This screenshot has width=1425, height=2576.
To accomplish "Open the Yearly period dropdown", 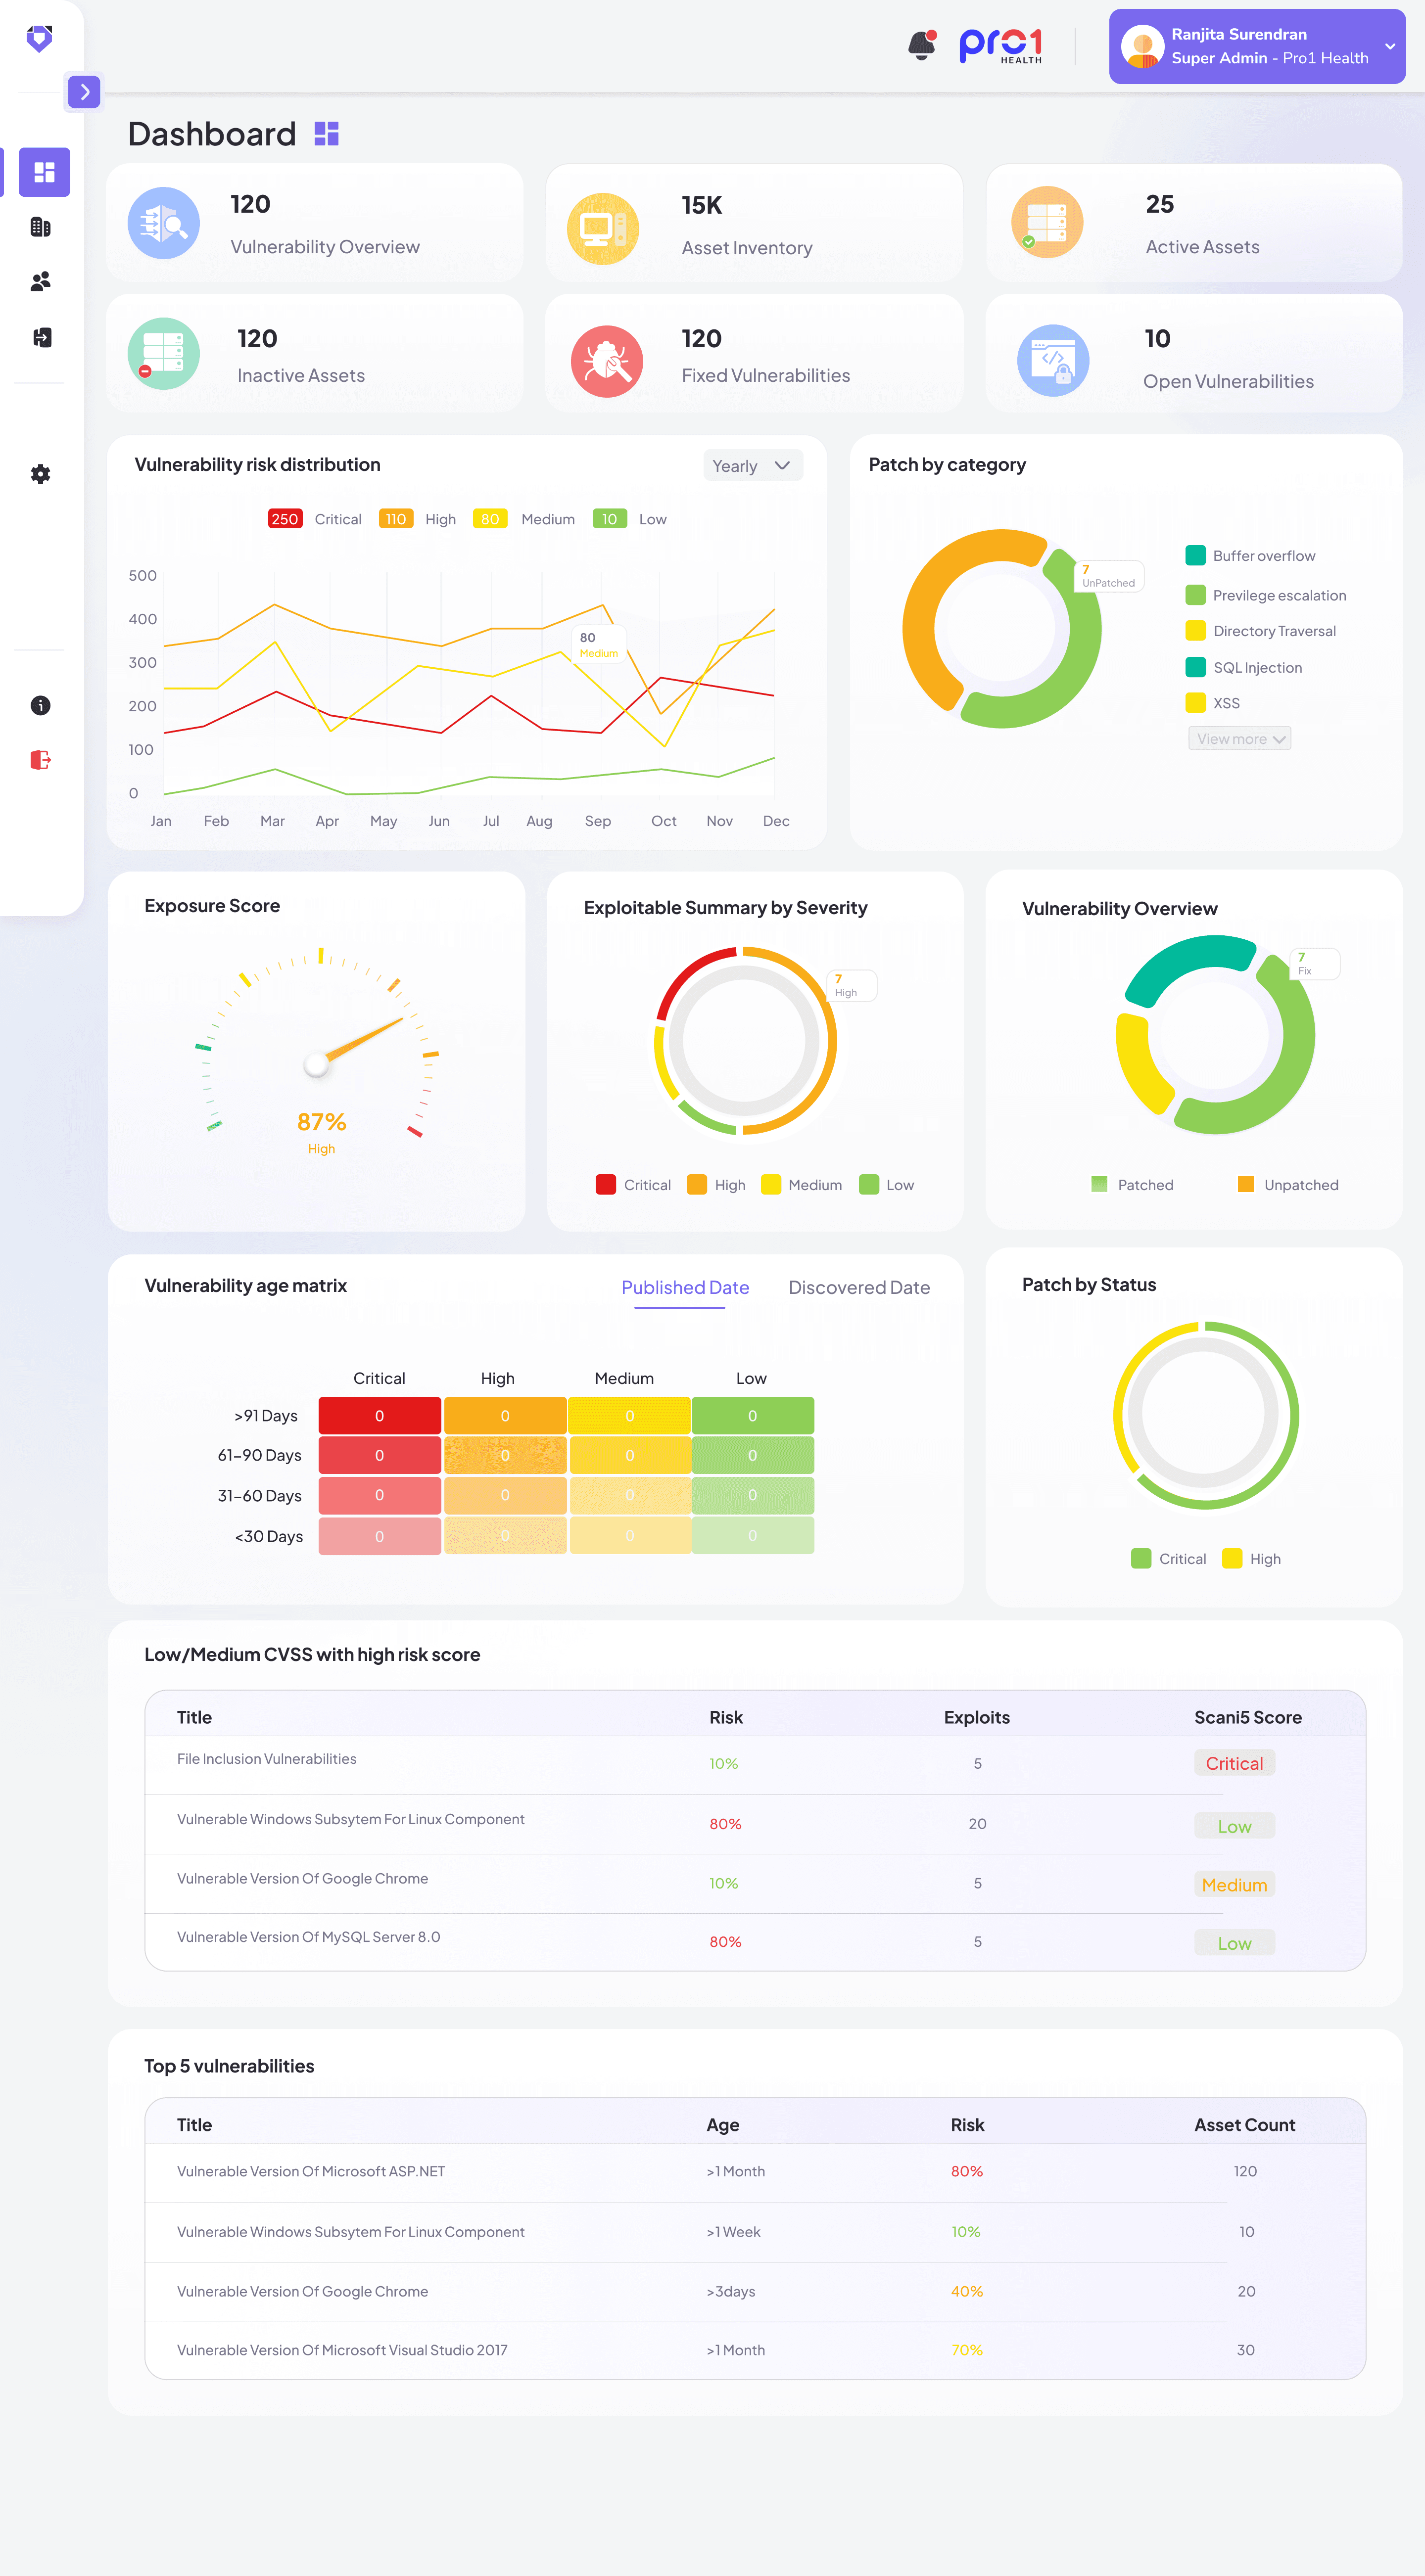I will pyautogui.click(x=752, y=466).
